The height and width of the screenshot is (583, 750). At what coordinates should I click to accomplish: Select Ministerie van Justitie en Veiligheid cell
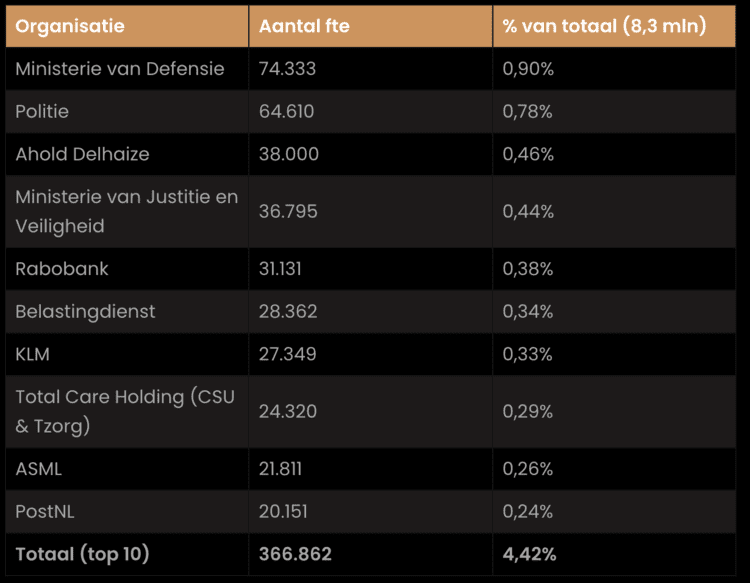(126, 211)
